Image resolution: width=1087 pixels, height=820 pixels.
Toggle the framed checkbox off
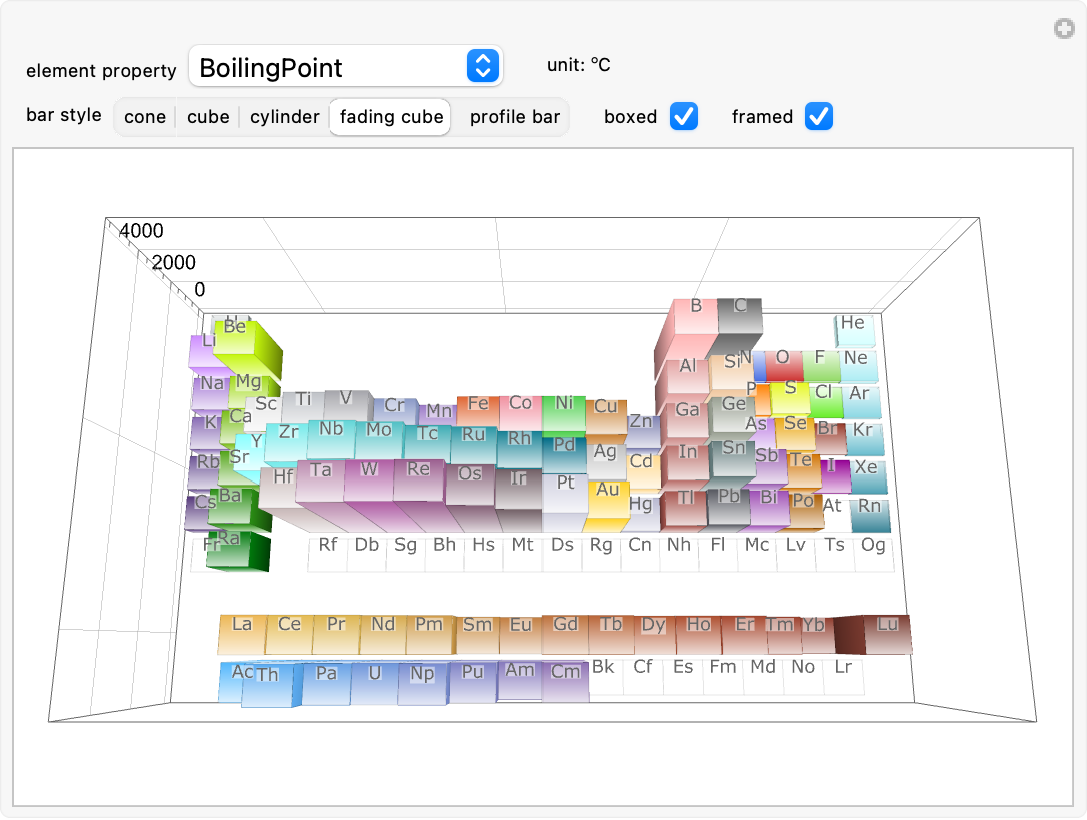tap(819, 116)
